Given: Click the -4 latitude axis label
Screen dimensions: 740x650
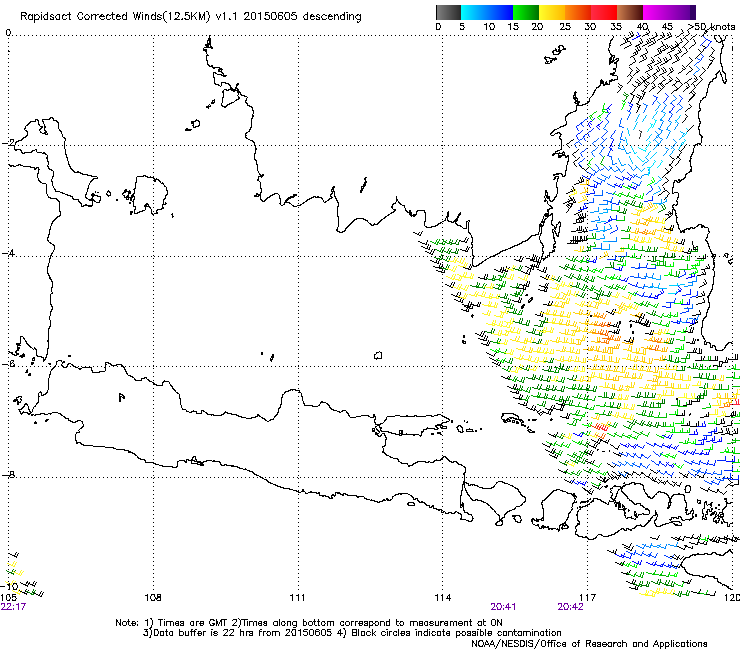Looking at the screenshot, I should click(x=8, y=253).
